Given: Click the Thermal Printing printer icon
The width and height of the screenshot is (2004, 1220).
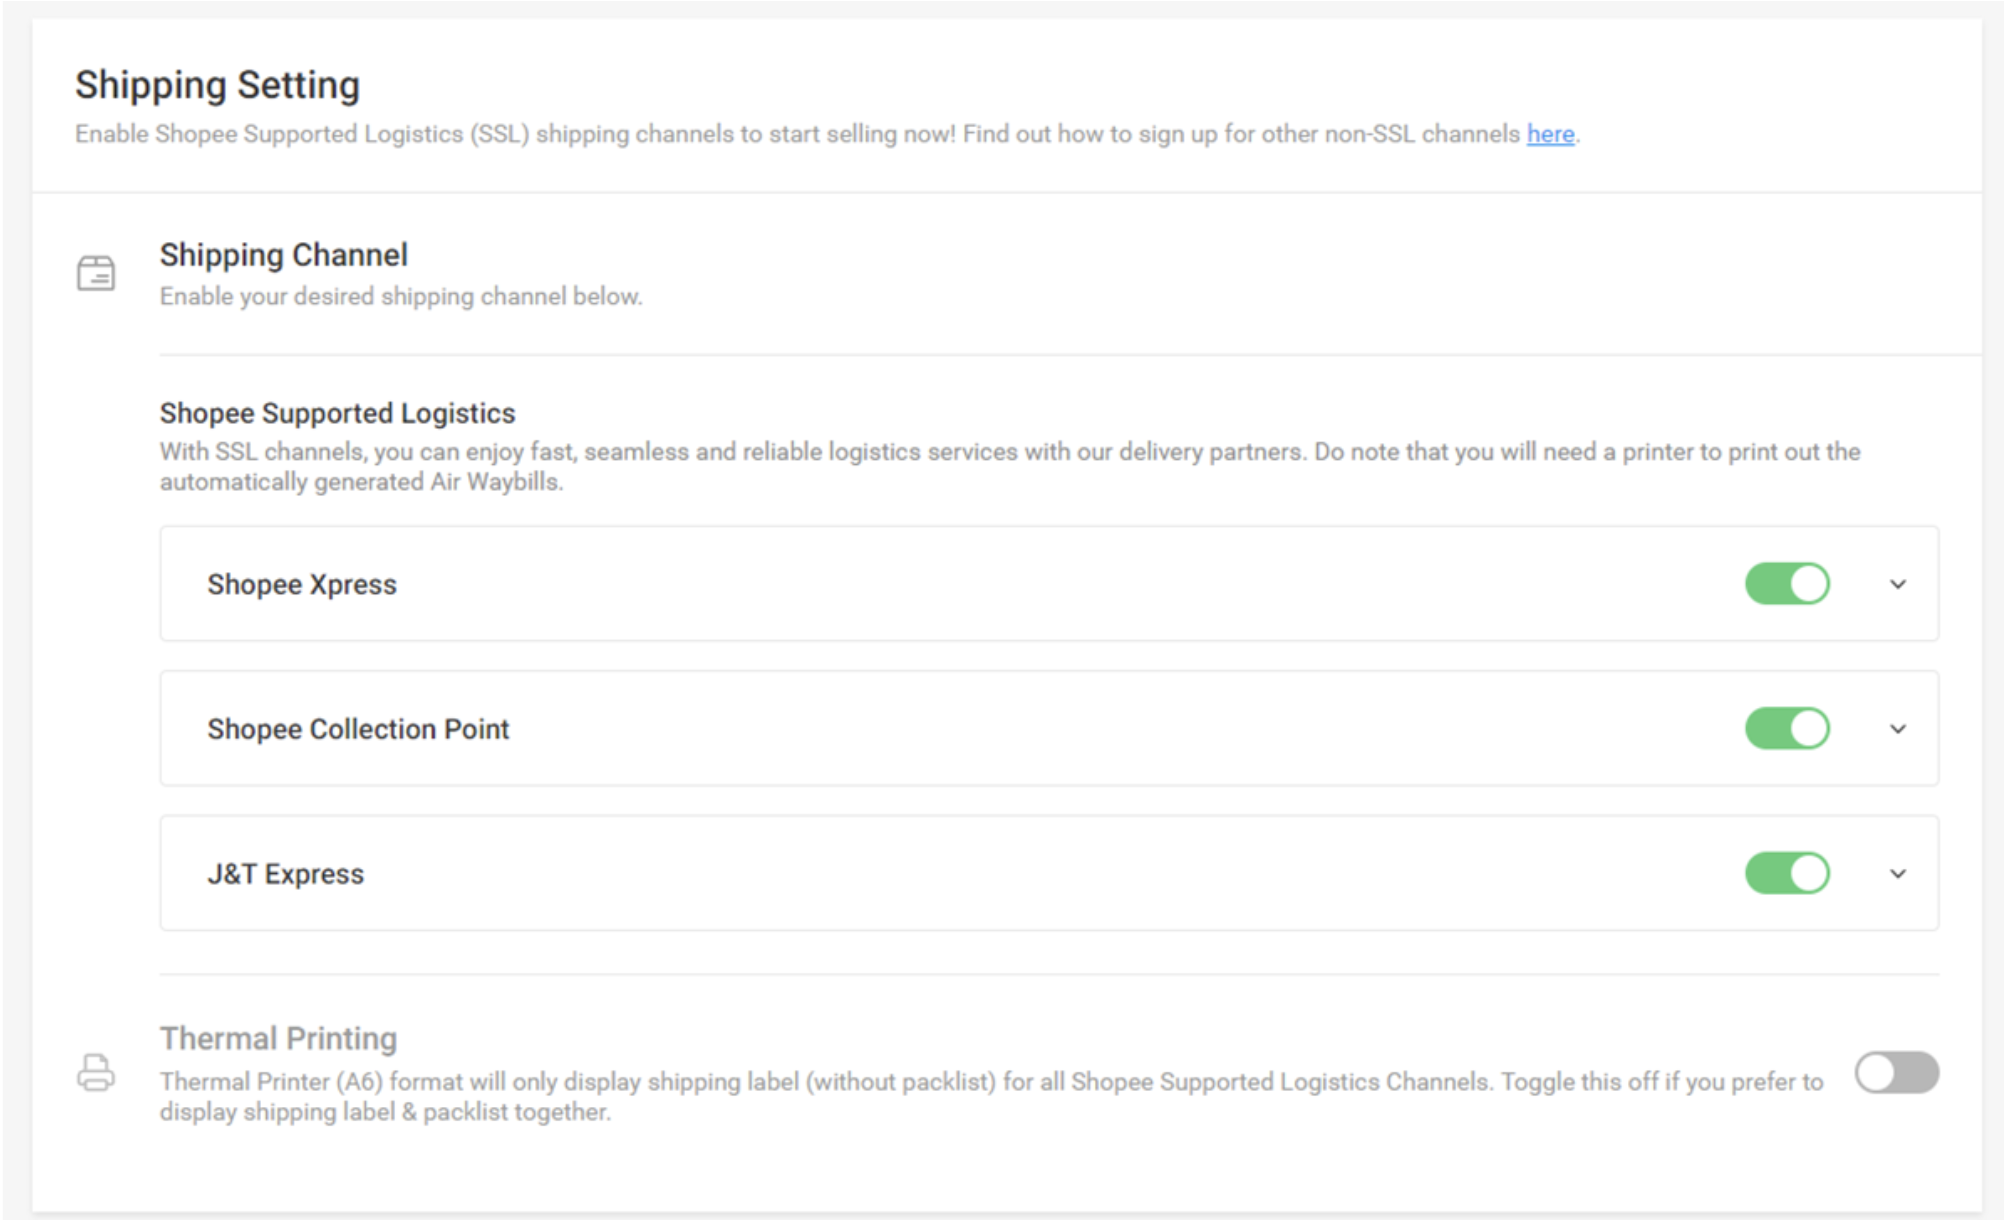Looking at the screenshot, I should pyautogui.click(x=96, y=1073).
